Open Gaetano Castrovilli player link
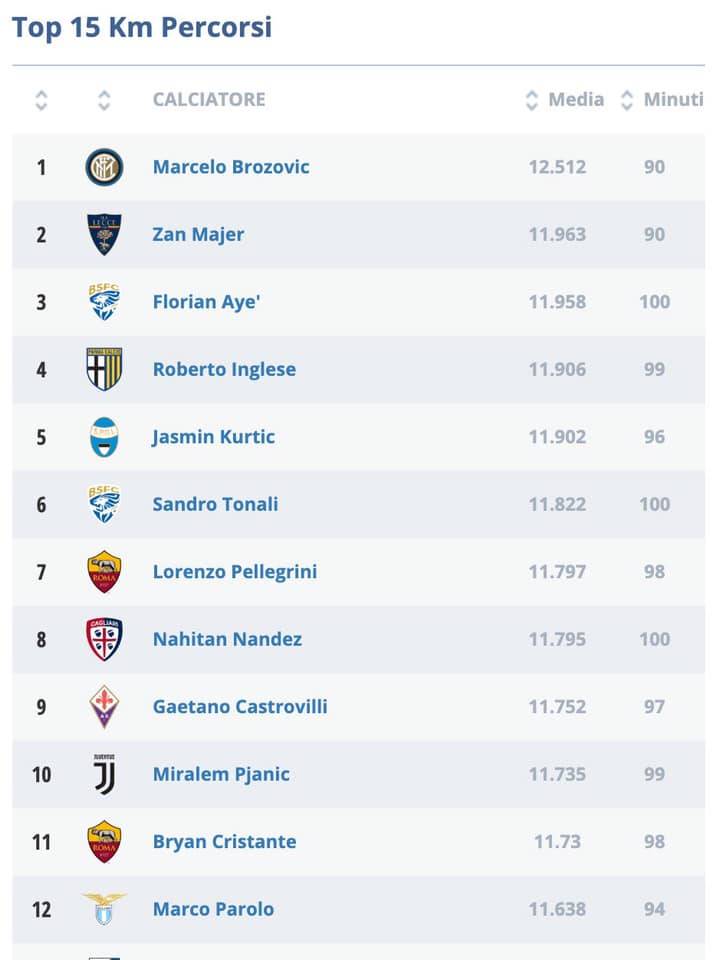722x960 pixels. pos(240,707)
